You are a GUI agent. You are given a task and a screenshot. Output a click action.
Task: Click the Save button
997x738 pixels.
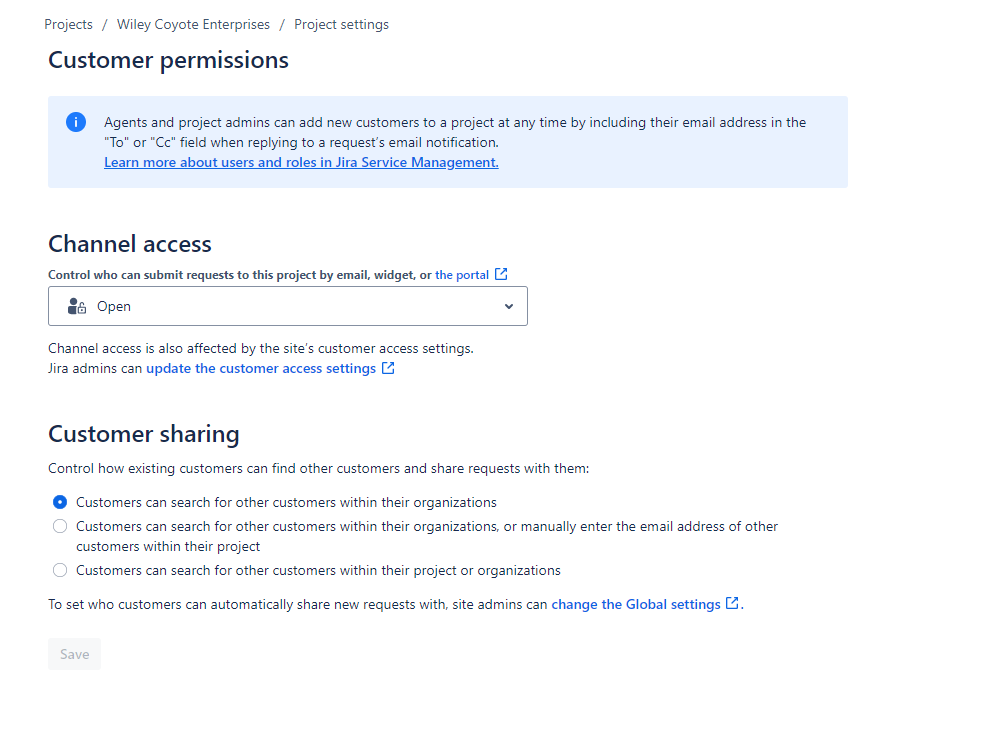click(74, 653)
